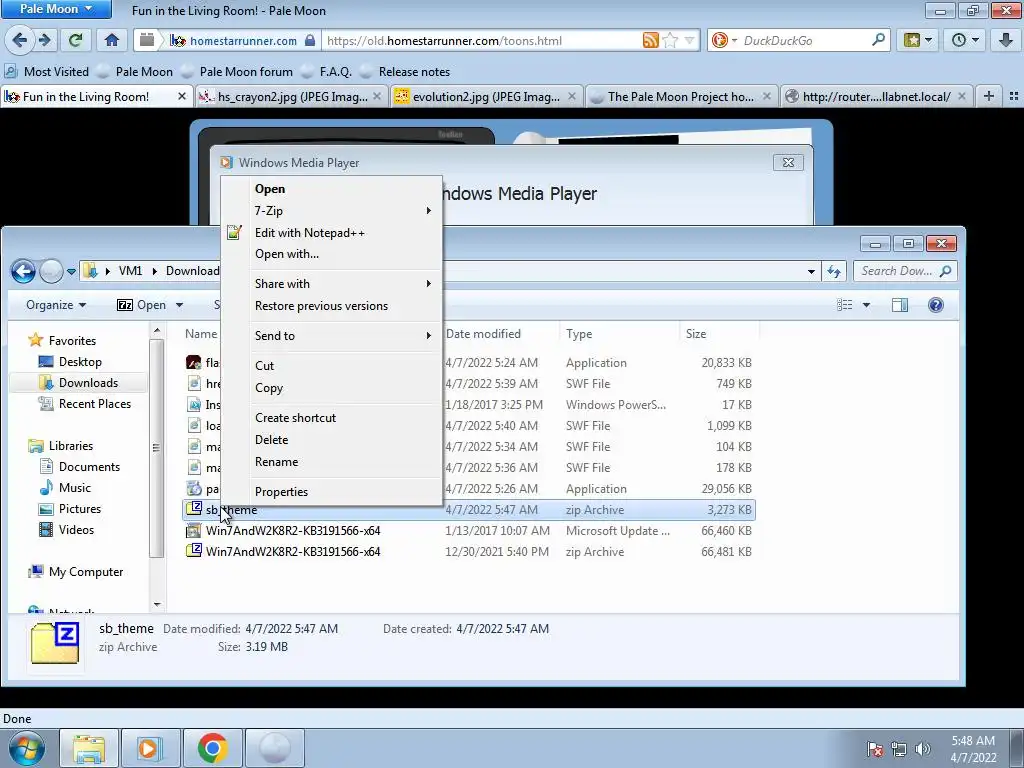Click Explorer back navigation arrow

click(24, 271)
